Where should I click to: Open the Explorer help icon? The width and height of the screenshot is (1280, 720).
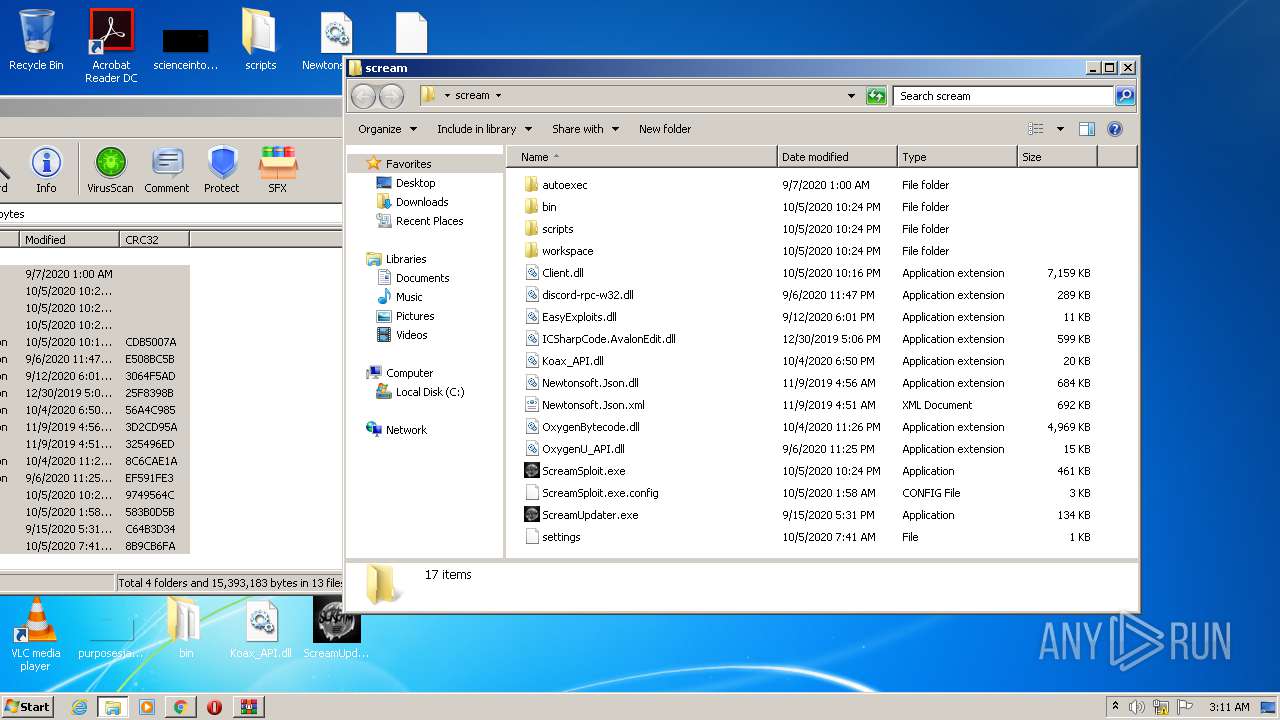click(1115, 129)
